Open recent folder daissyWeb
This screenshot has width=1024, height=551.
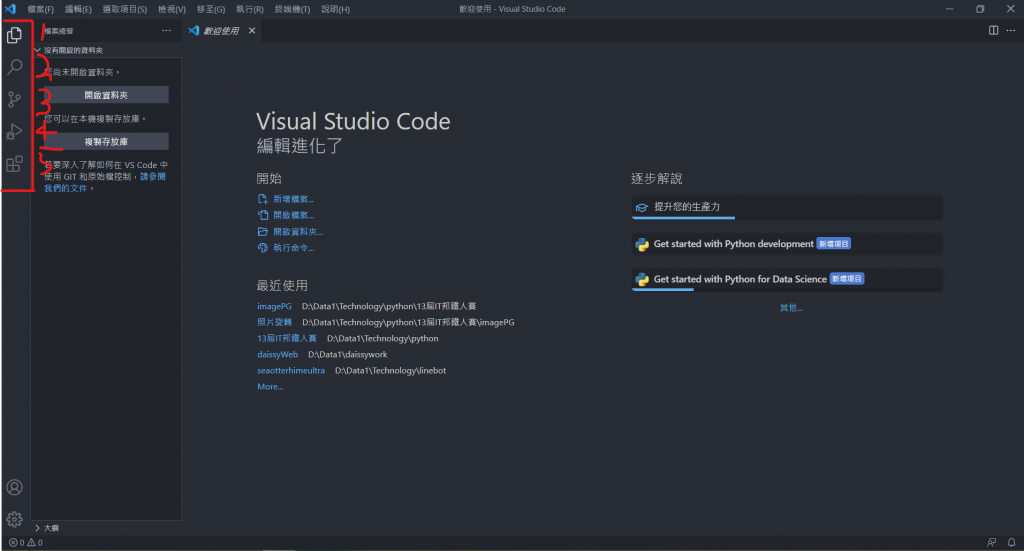[x=278, y=354]
